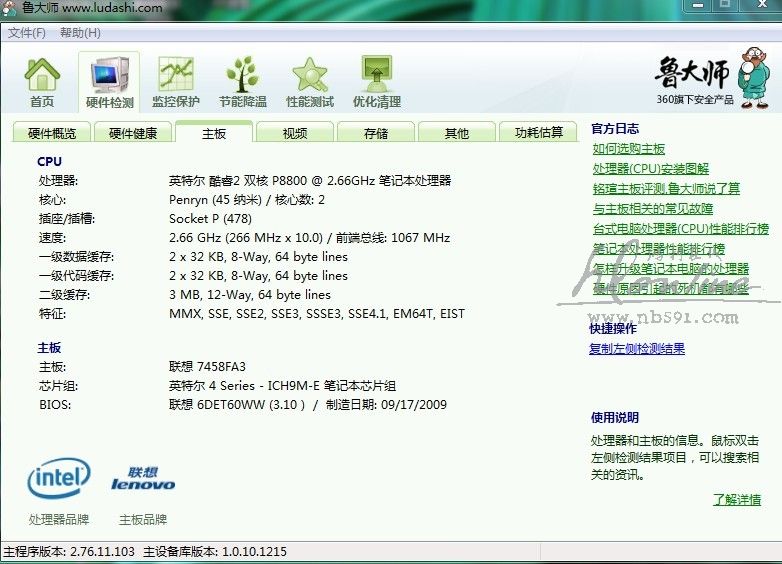Click the features value MMX, SSE, SSE2
Image resolution: width=782 pixels, height=564 pixels.
[x=317, y=314]
